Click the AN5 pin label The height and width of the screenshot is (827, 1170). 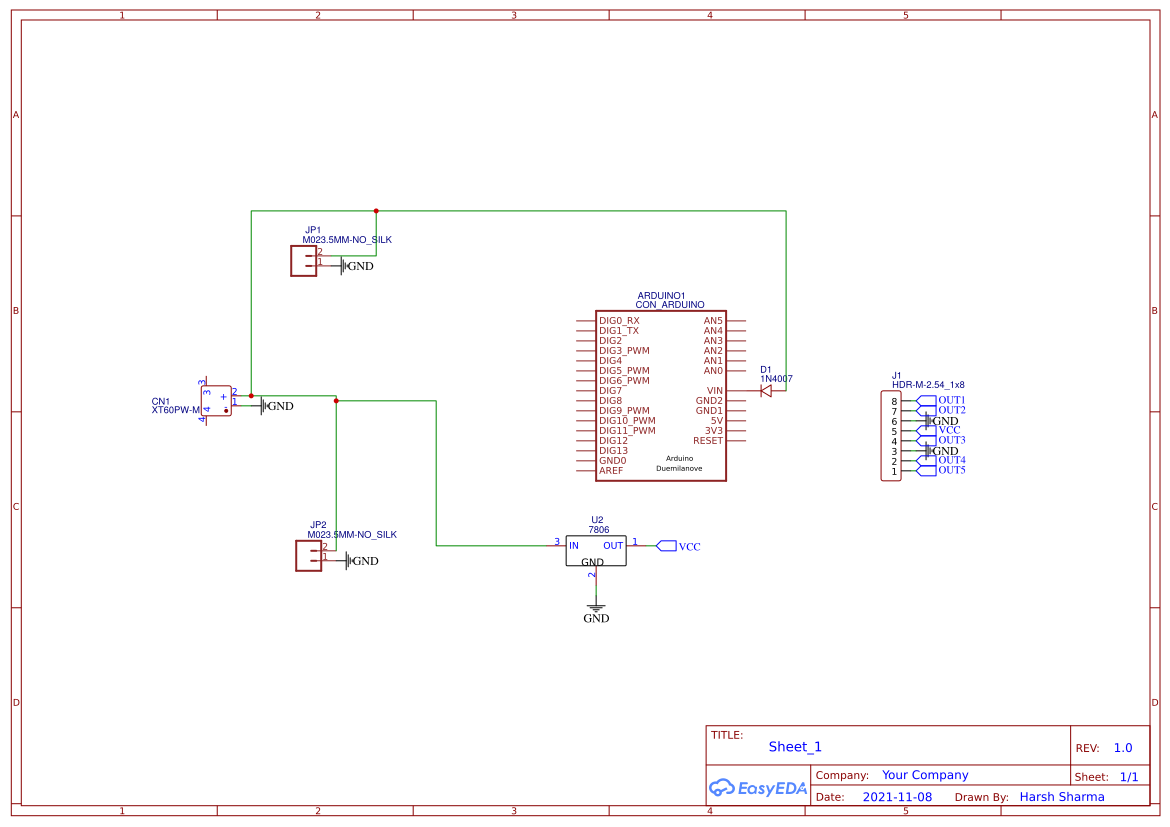point(713,321)
